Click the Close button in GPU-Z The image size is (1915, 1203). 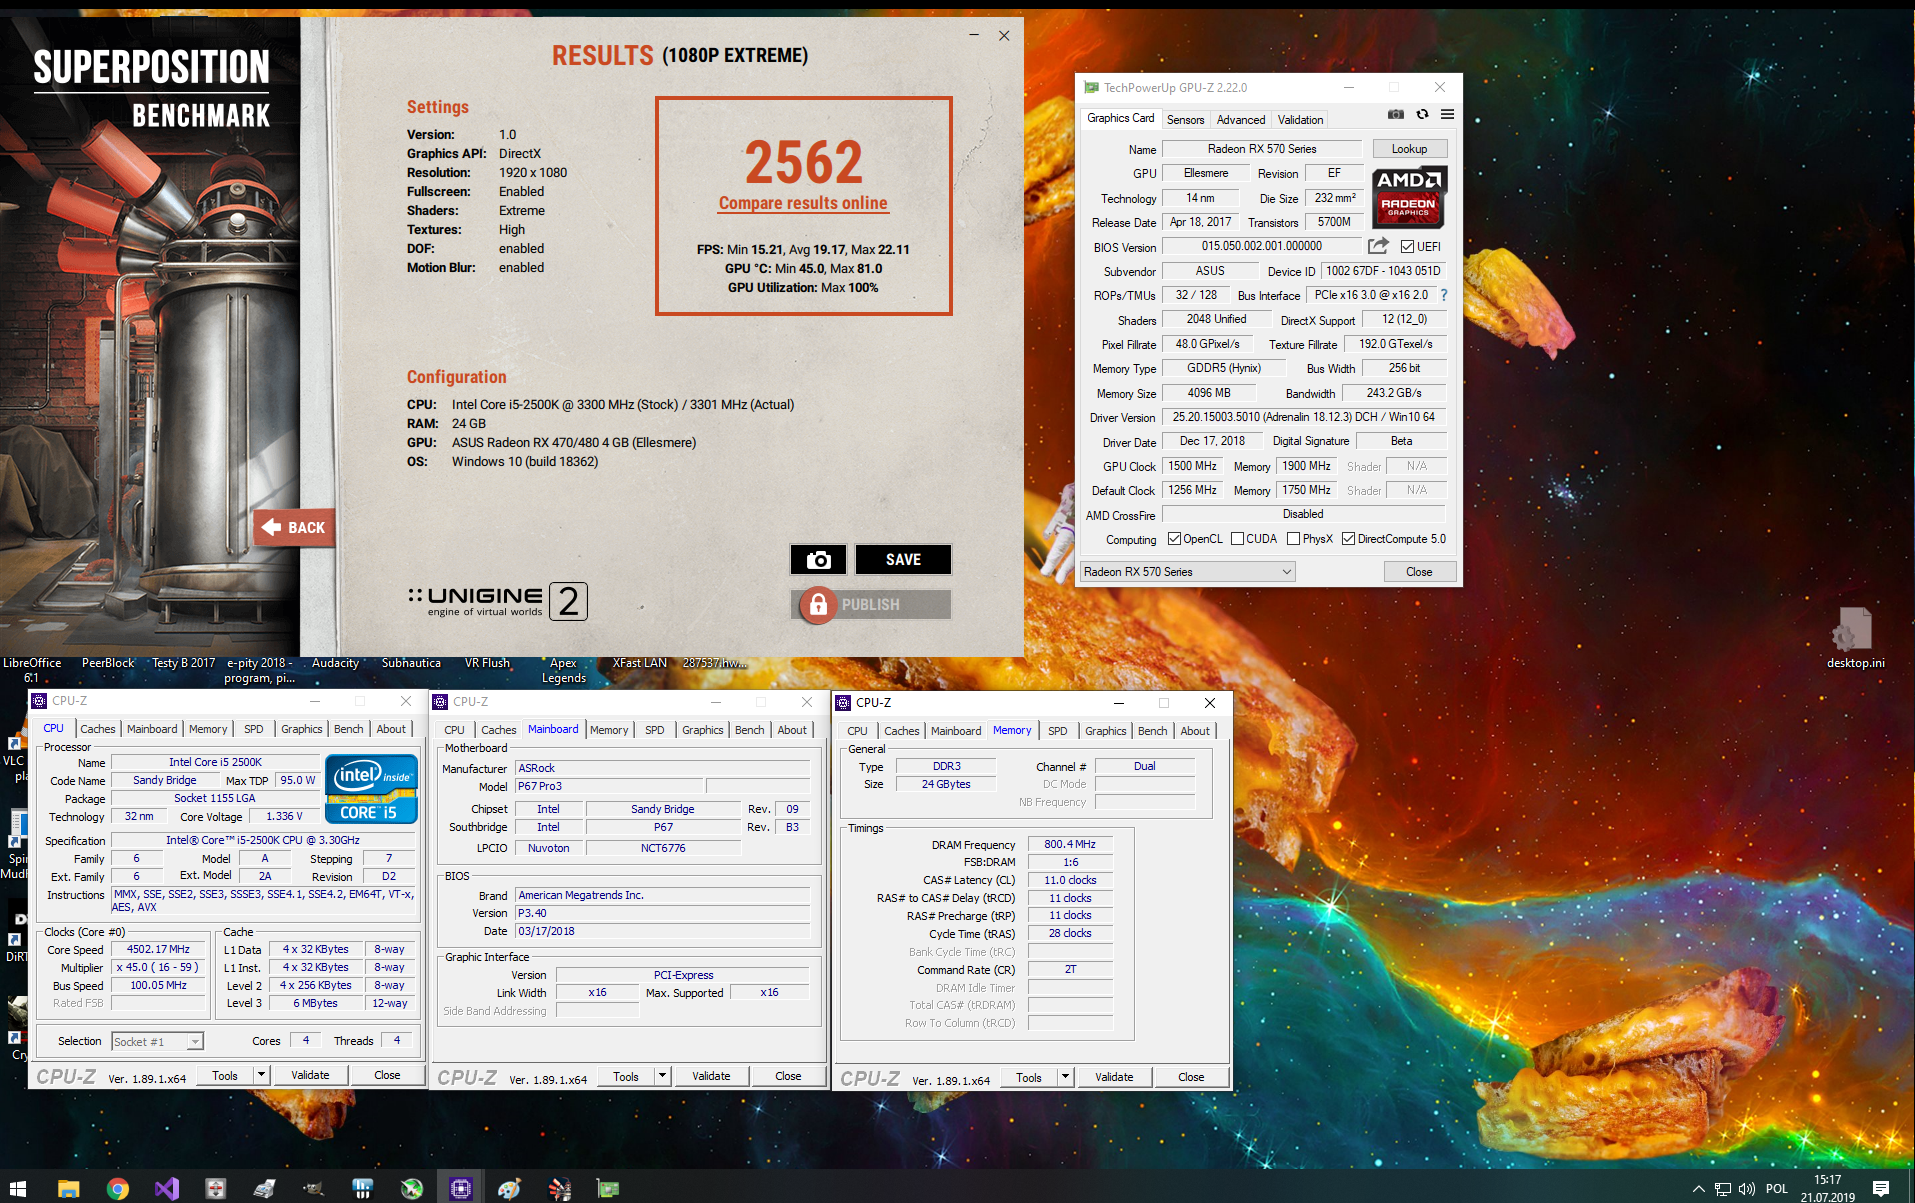point(1419,572)
